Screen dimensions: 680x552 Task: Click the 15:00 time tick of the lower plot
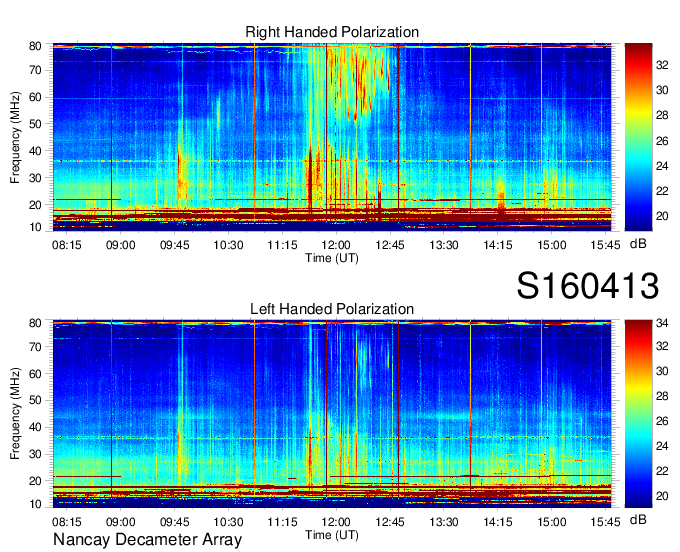[552, 522]
